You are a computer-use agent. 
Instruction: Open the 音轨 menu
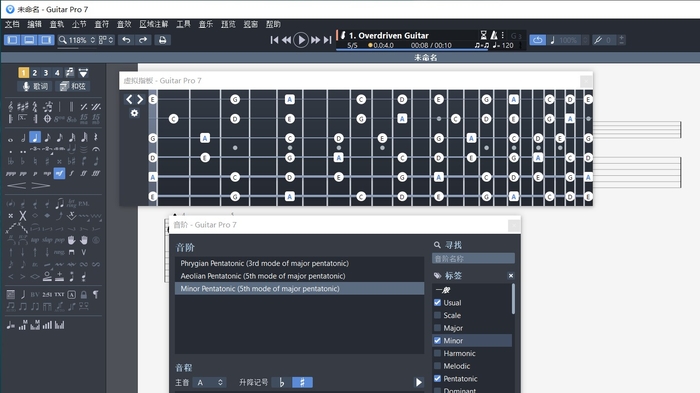(57, 24)
